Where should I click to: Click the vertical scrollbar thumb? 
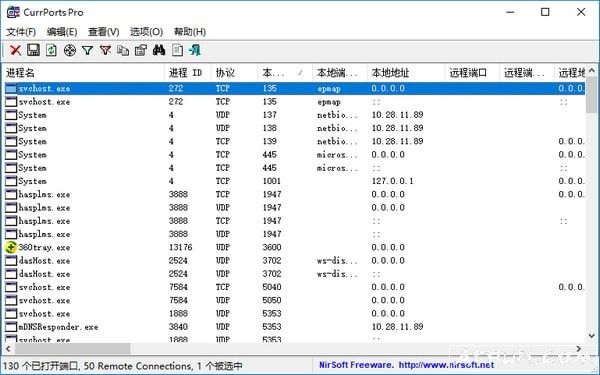(x=592, y=95)
